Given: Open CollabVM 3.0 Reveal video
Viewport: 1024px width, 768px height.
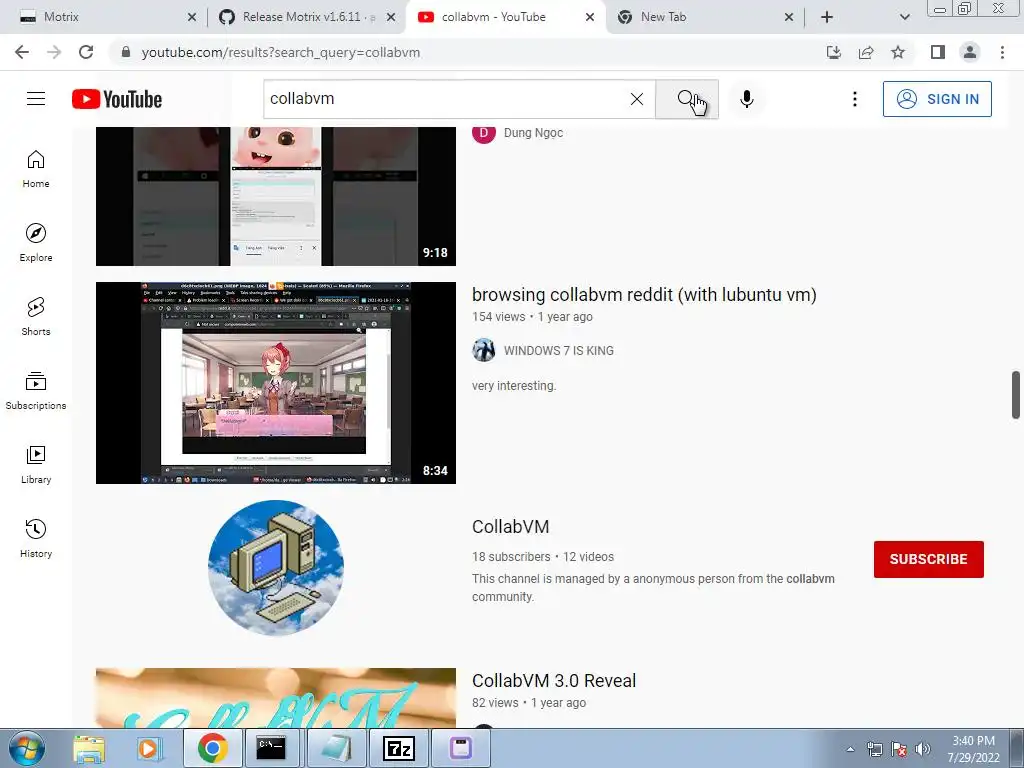Looking at the screenshot, I should click(554, 680).
